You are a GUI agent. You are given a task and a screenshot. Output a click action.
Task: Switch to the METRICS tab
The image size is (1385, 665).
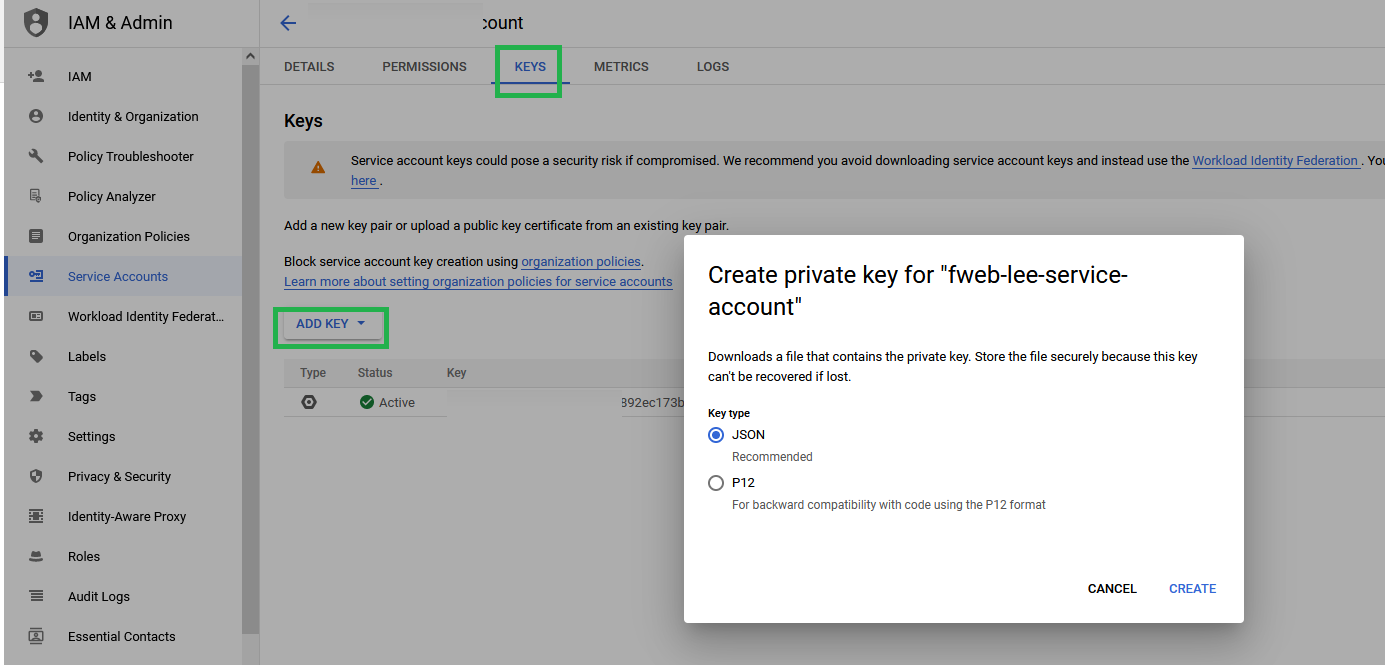[621, 67]
